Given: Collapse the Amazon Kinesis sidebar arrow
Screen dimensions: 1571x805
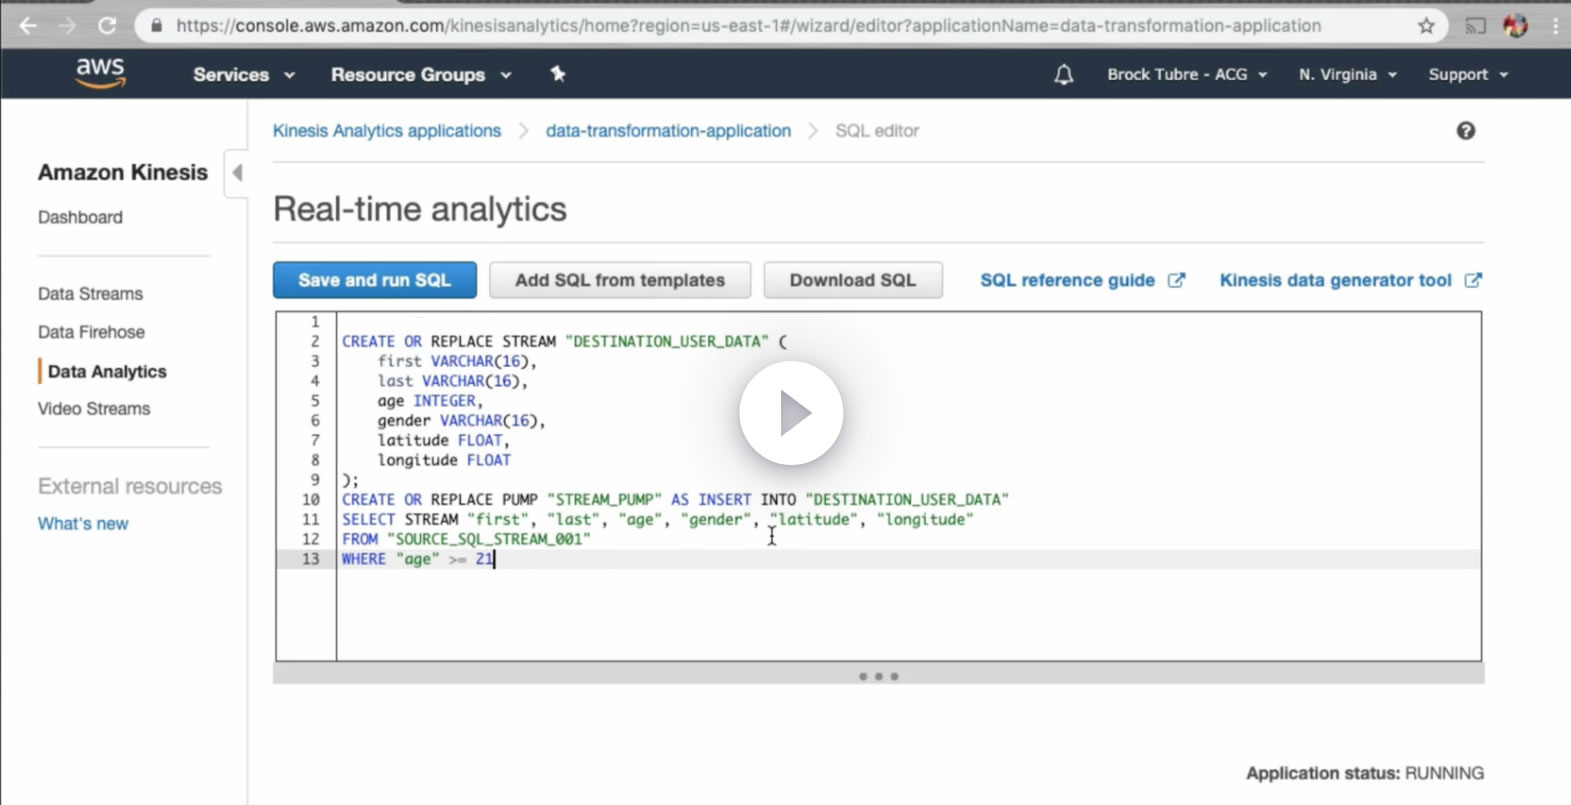Looking at the screenshot, I should (237, 172).
